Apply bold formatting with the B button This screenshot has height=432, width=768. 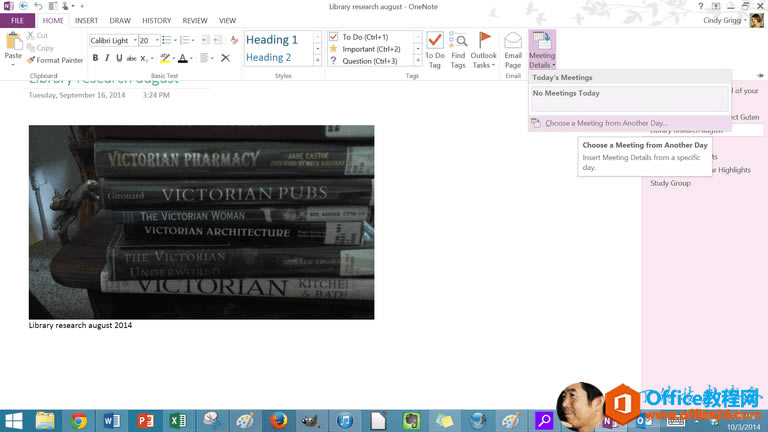pos(96,58)
